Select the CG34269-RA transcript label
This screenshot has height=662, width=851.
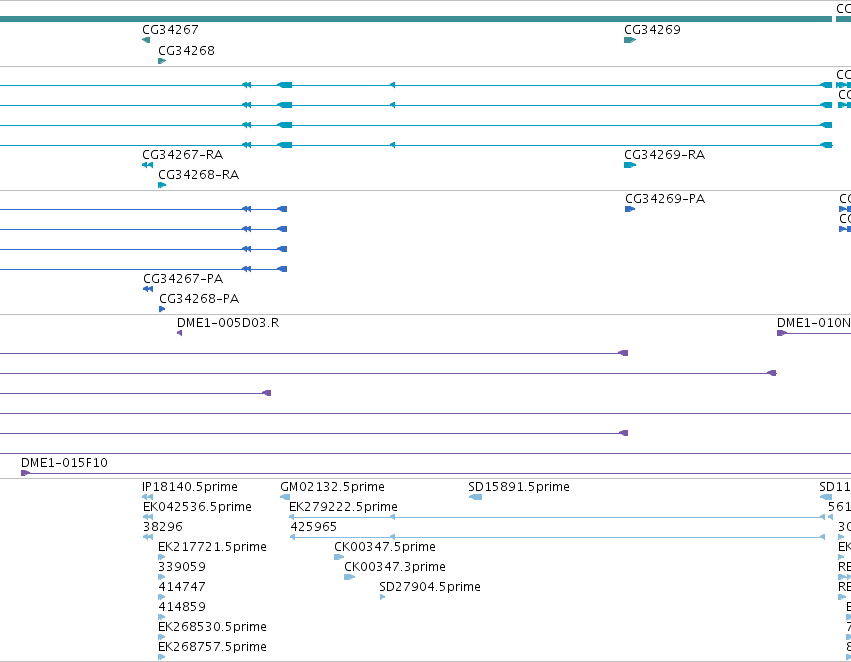(x=664, y=155)
